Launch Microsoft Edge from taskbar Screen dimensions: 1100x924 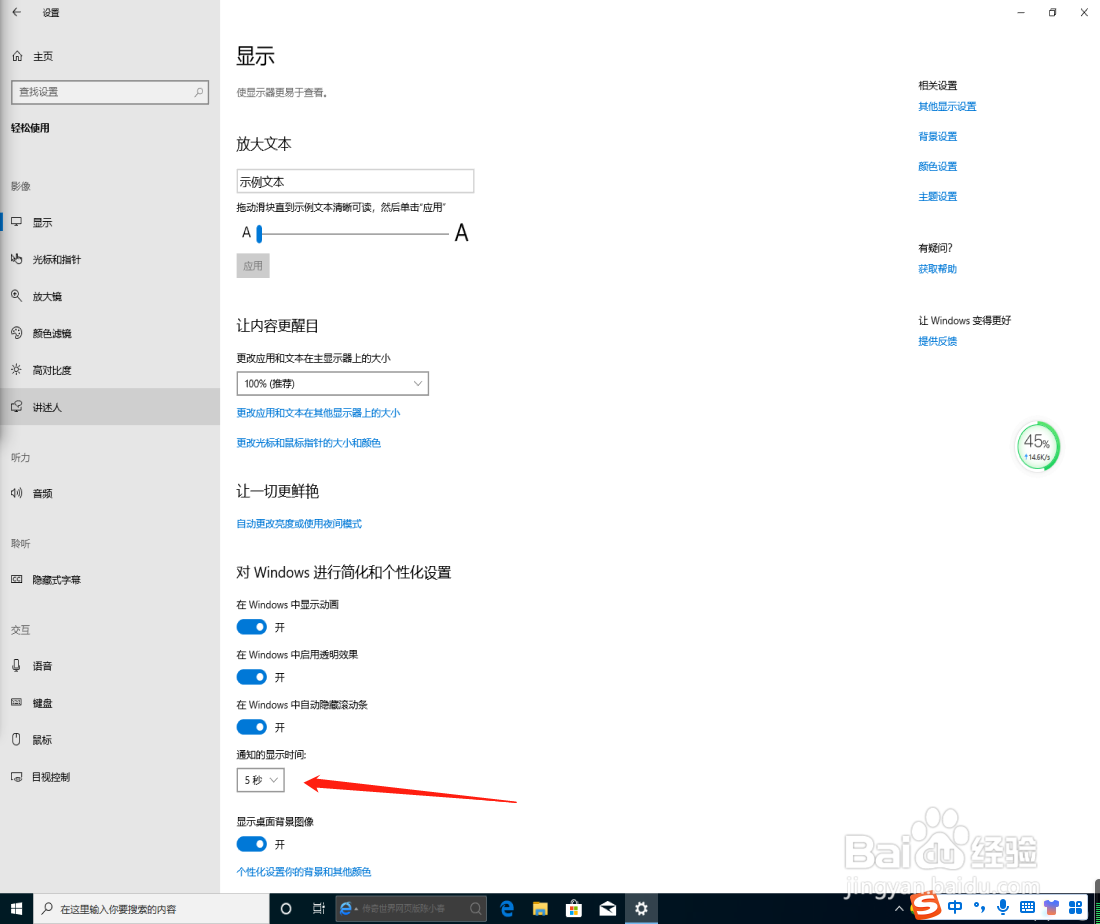pyautogui.click(x=507, y=909)
